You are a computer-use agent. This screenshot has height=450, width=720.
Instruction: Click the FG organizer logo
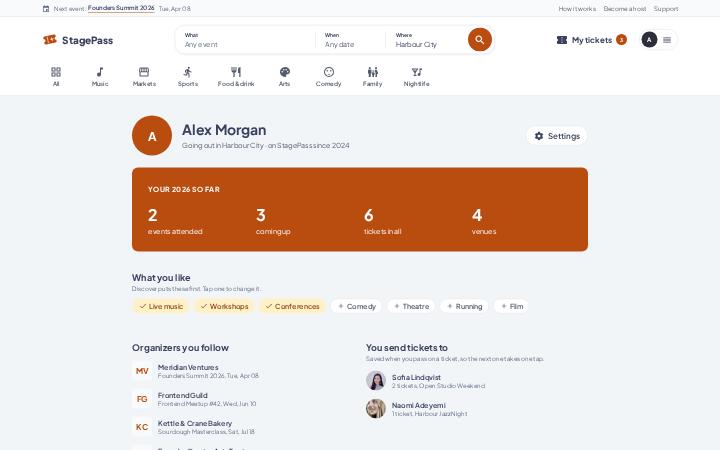pyautogui.click(x=142, y=399)
